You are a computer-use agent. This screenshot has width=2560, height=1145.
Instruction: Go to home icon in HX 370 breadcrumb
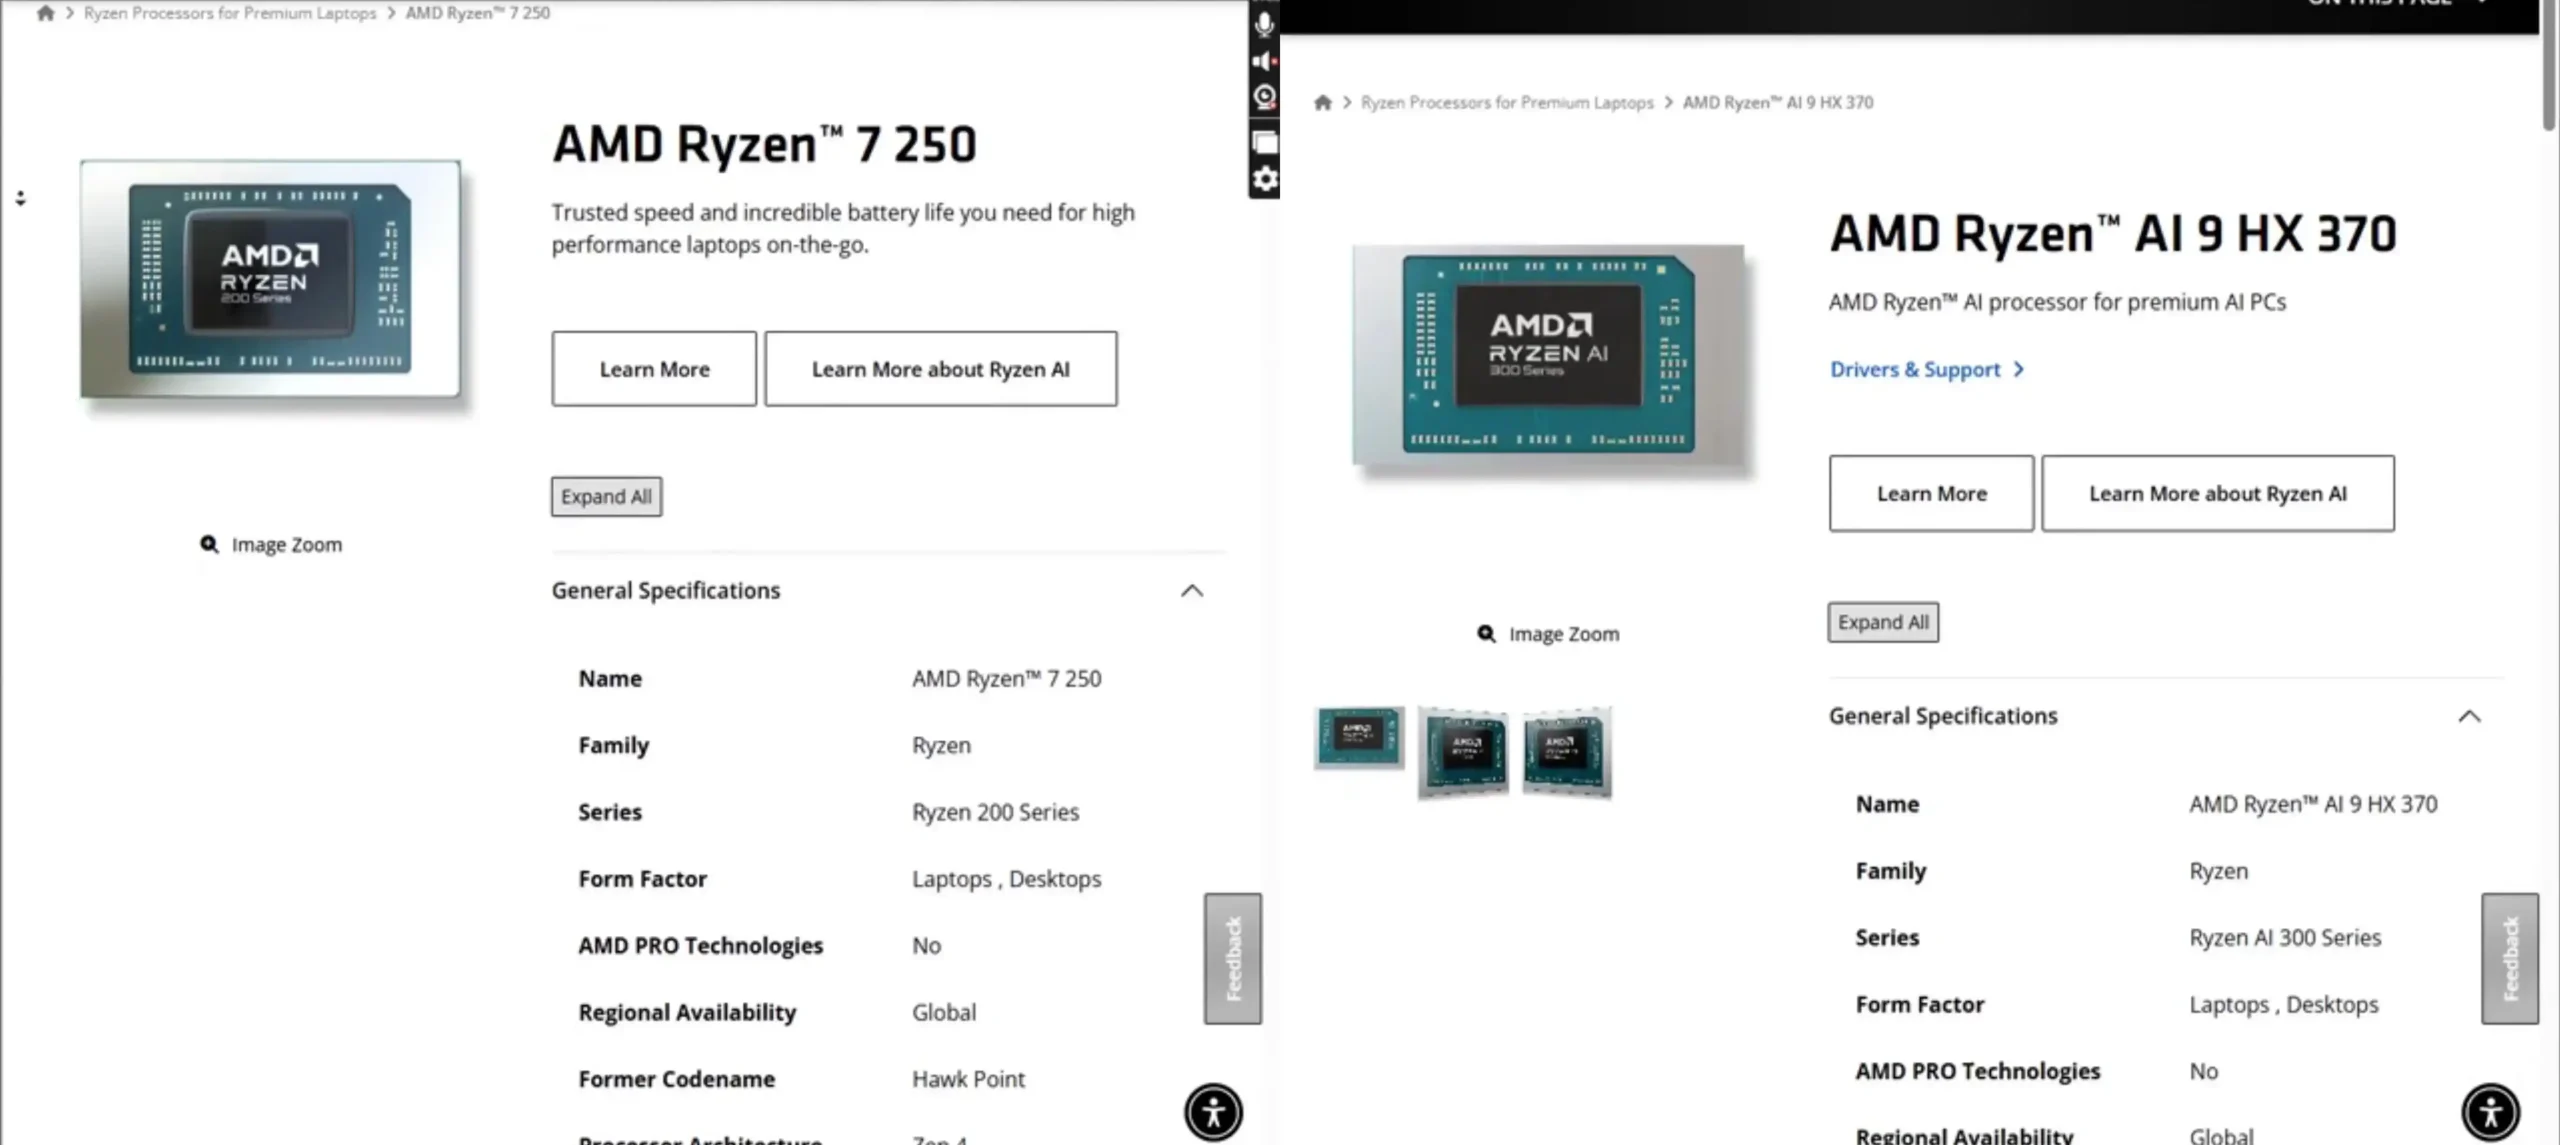(x=1322, y=102)
